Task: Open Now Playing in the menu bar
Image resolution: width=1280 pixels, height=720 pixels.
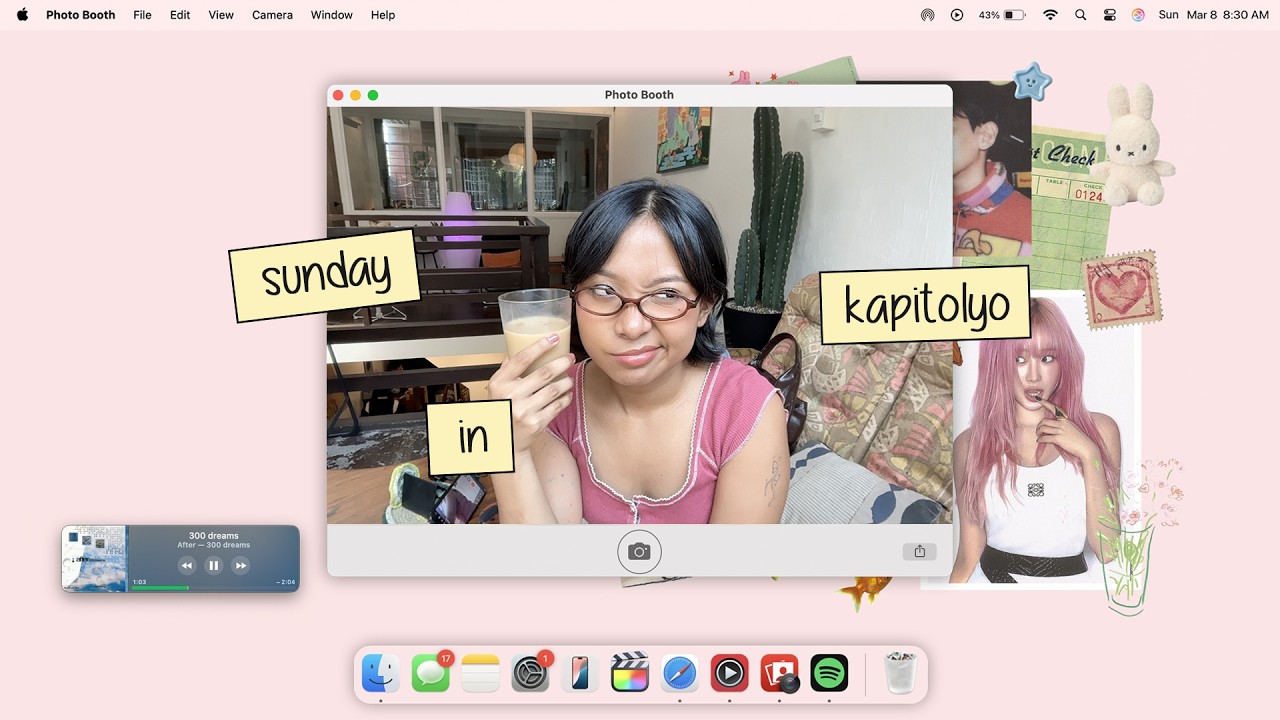Action: pos(957,15)
